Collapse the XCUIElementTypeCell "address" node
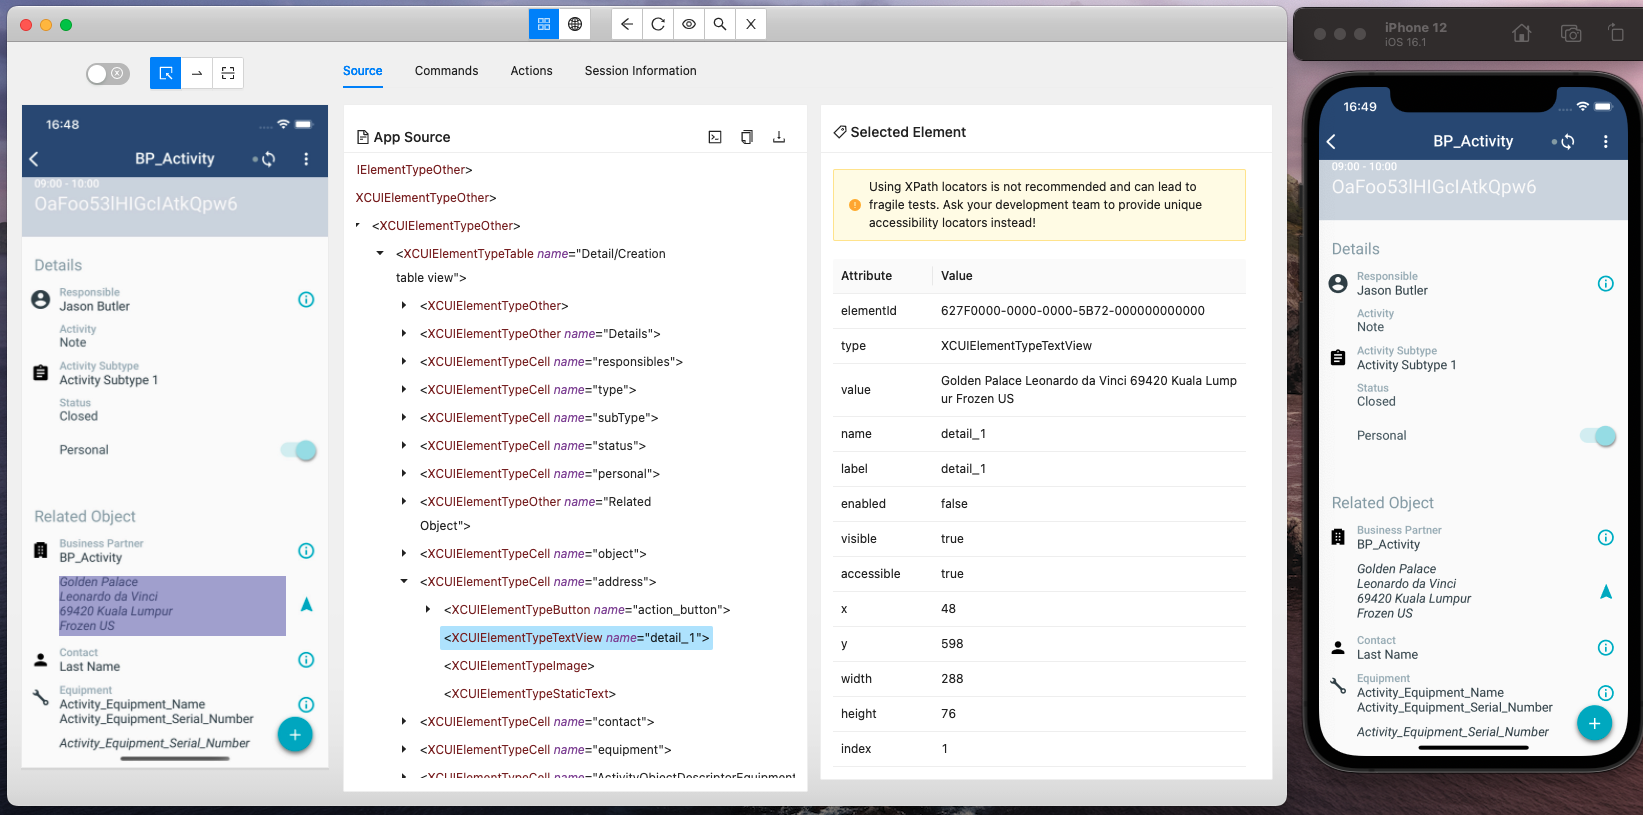Screen dimensions: 1643x815 pos(404,582)
